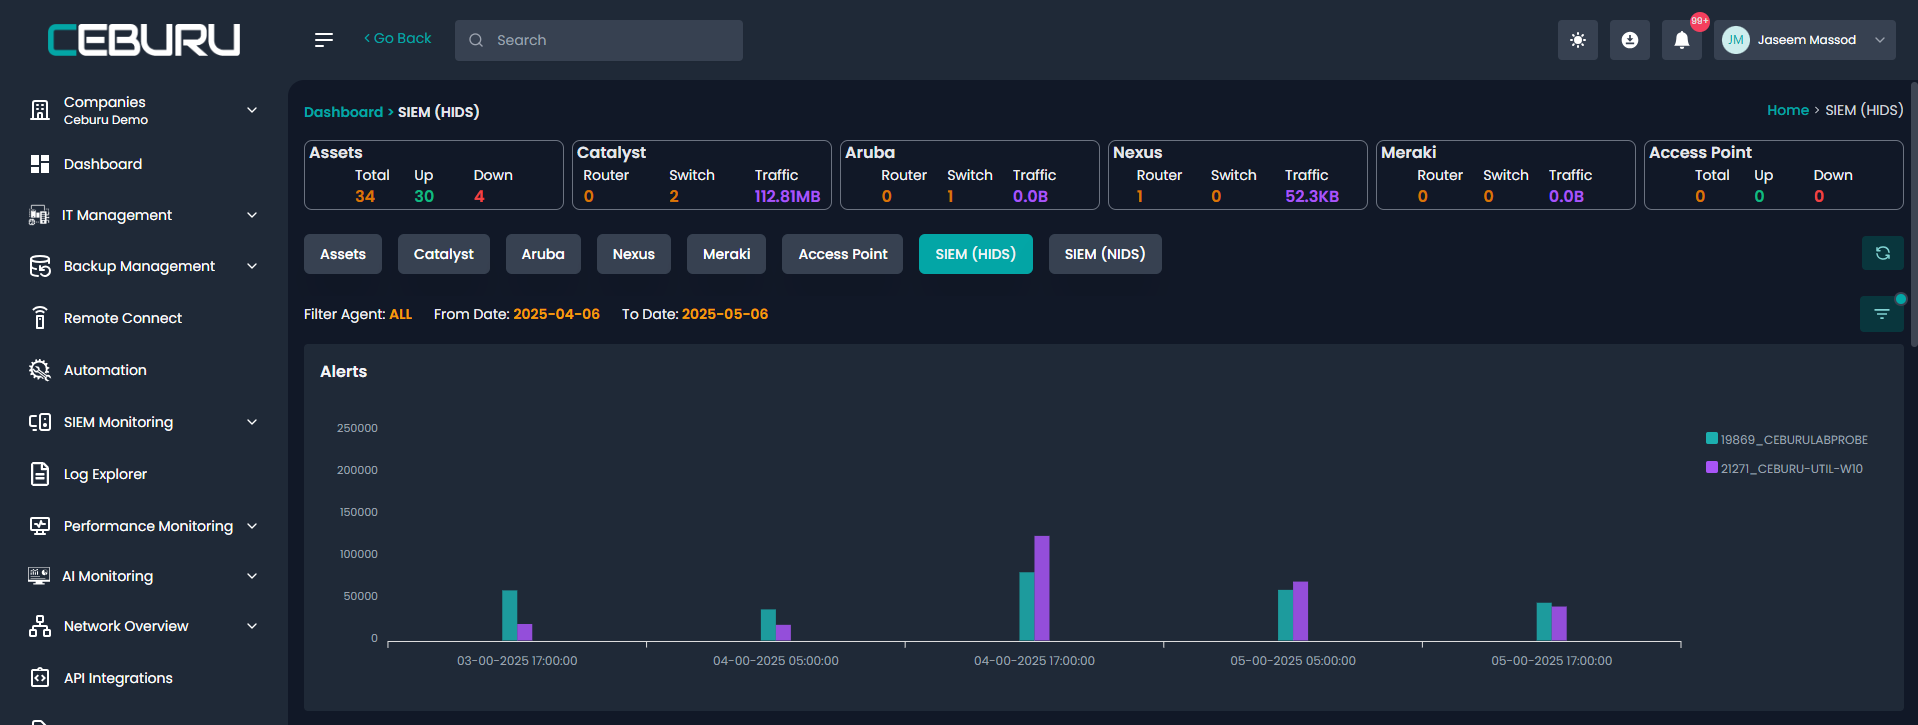Image resolution: width=1918 pixels, height=725 pixels.
Task: Switch to the SIEM (NIDS) tab
Action: click(1105, 254)
